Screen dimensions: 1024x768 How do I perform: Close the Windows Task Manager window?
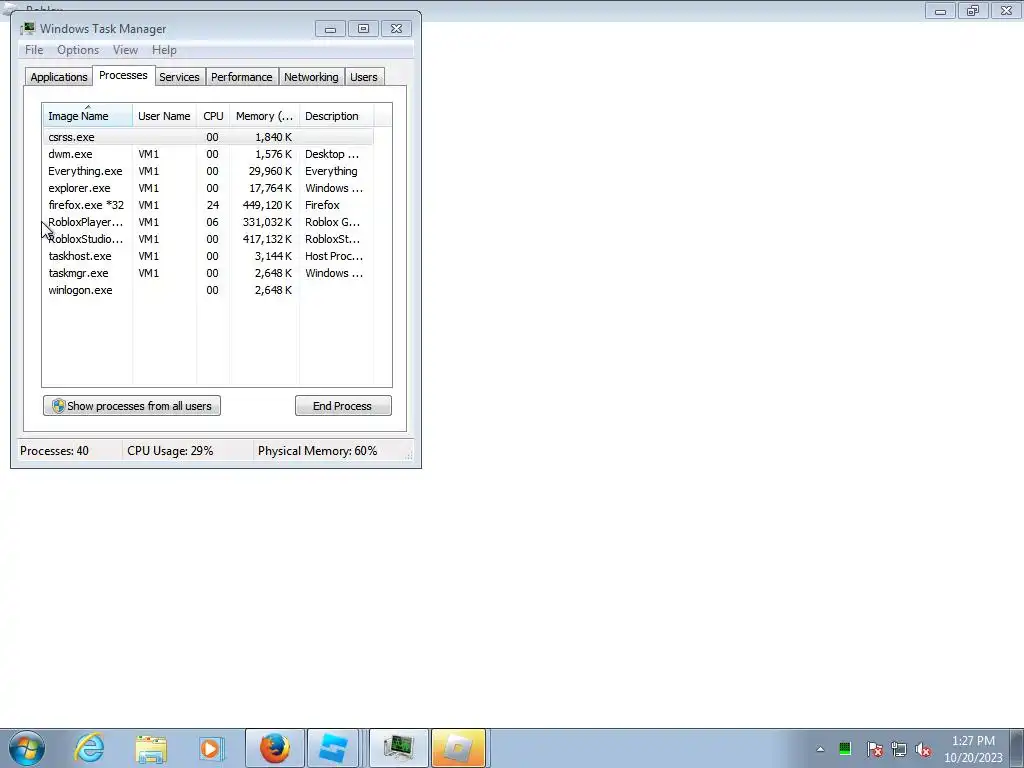pos(396,29)
